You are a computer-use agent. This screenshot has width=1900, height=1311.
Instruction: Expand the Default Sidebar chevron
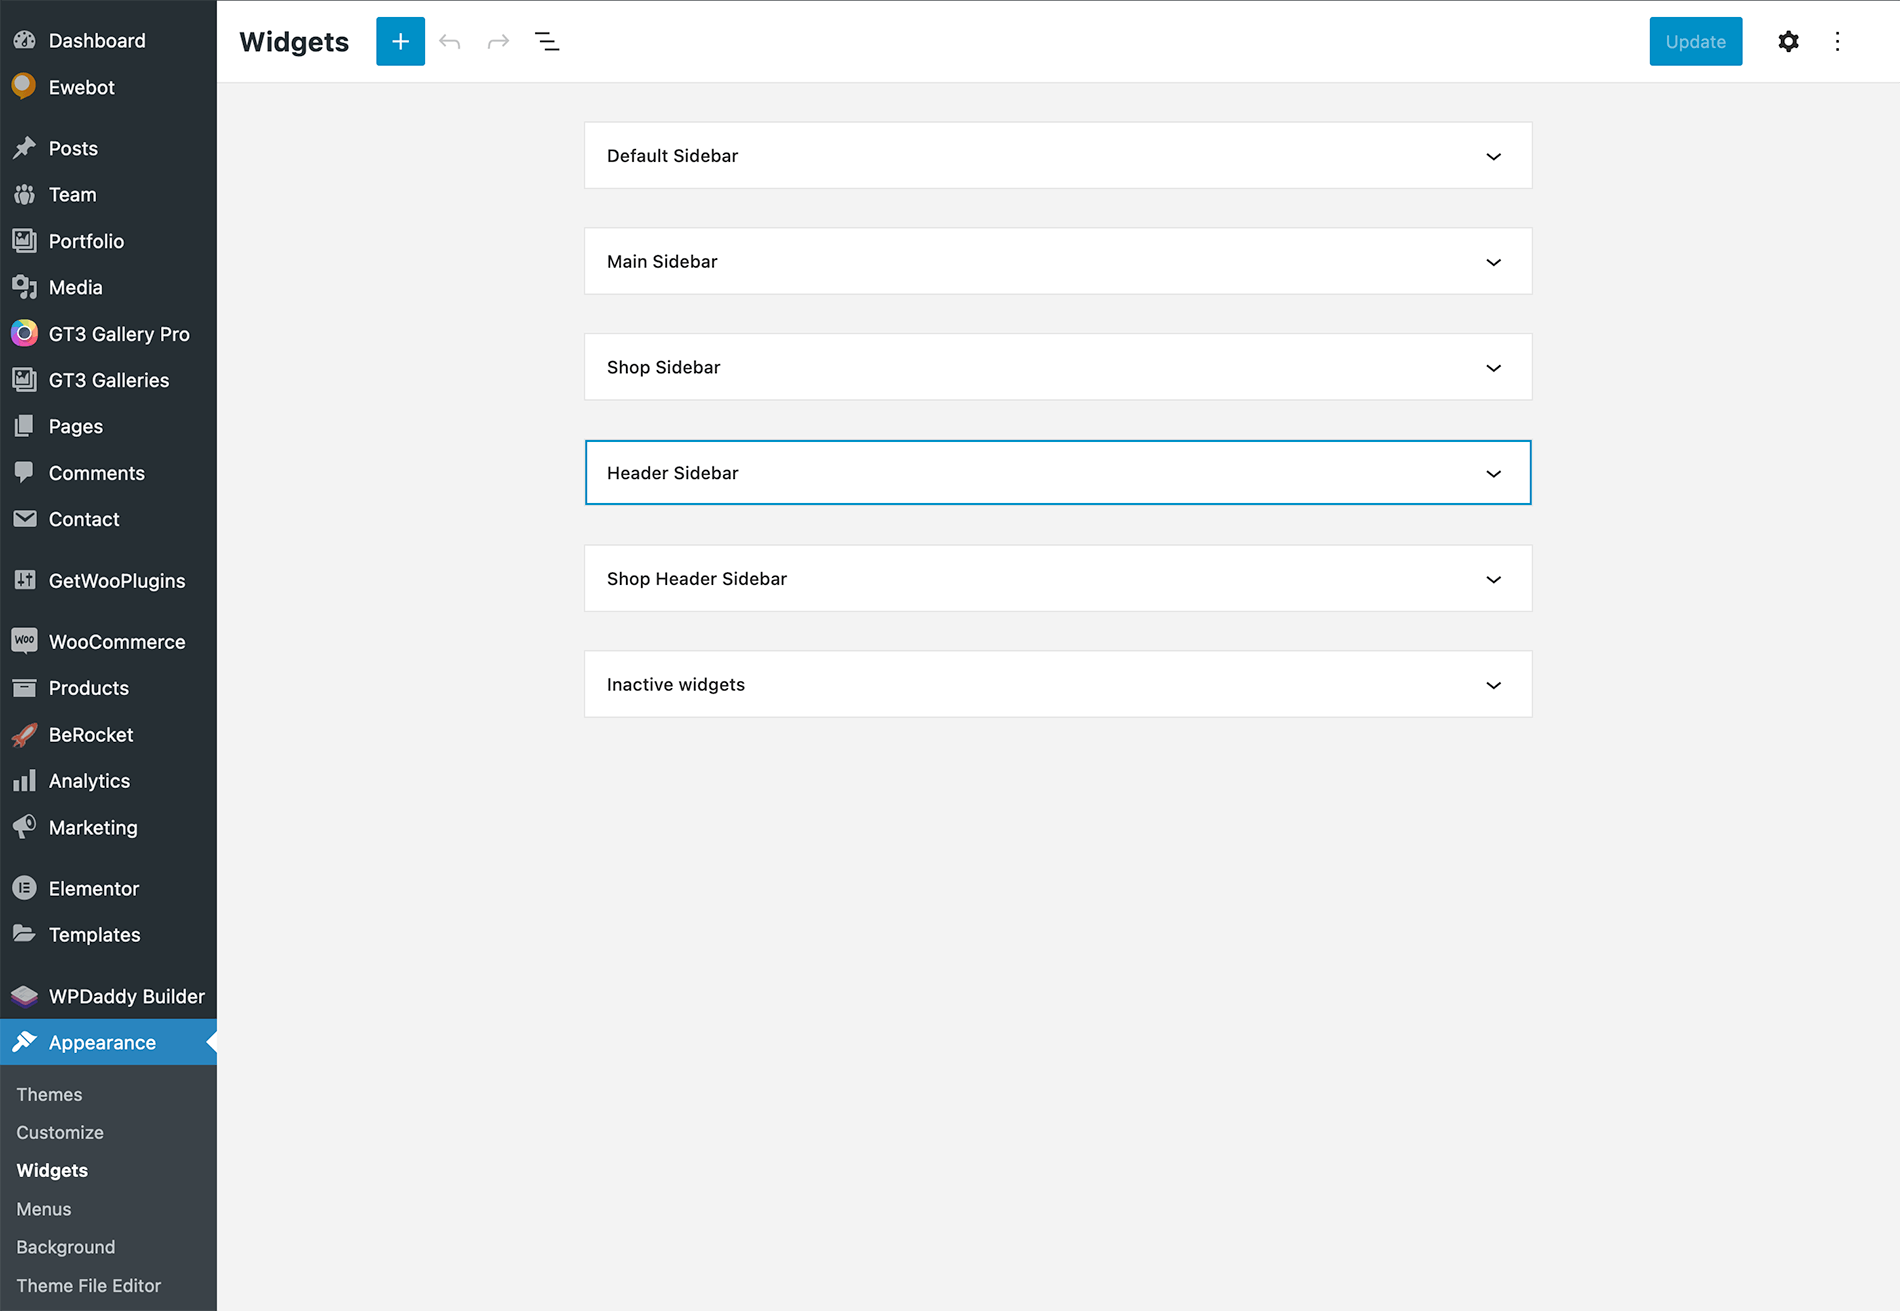click(1493, 156)
